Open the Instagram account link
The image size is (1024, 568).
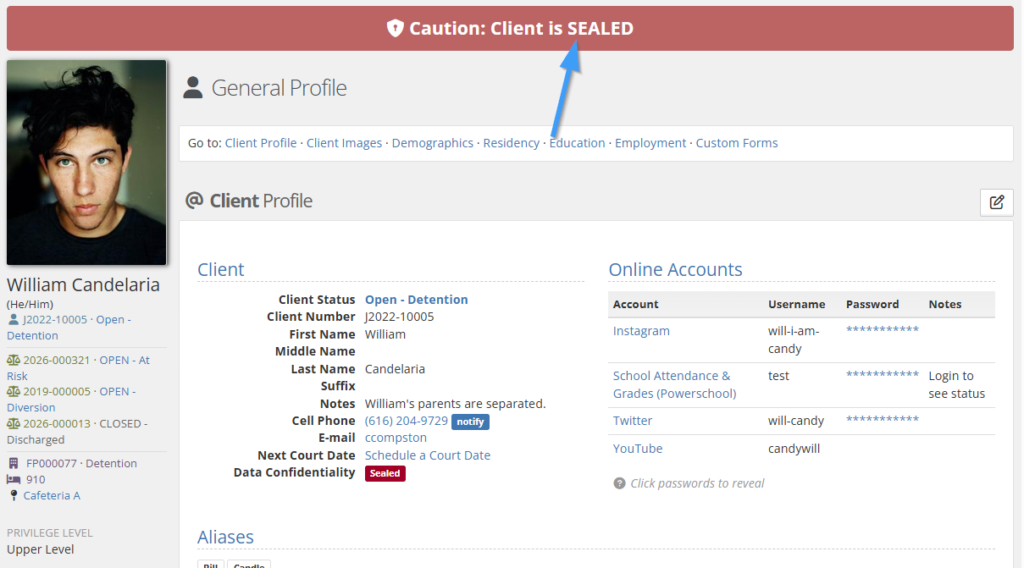click(641, 331)
